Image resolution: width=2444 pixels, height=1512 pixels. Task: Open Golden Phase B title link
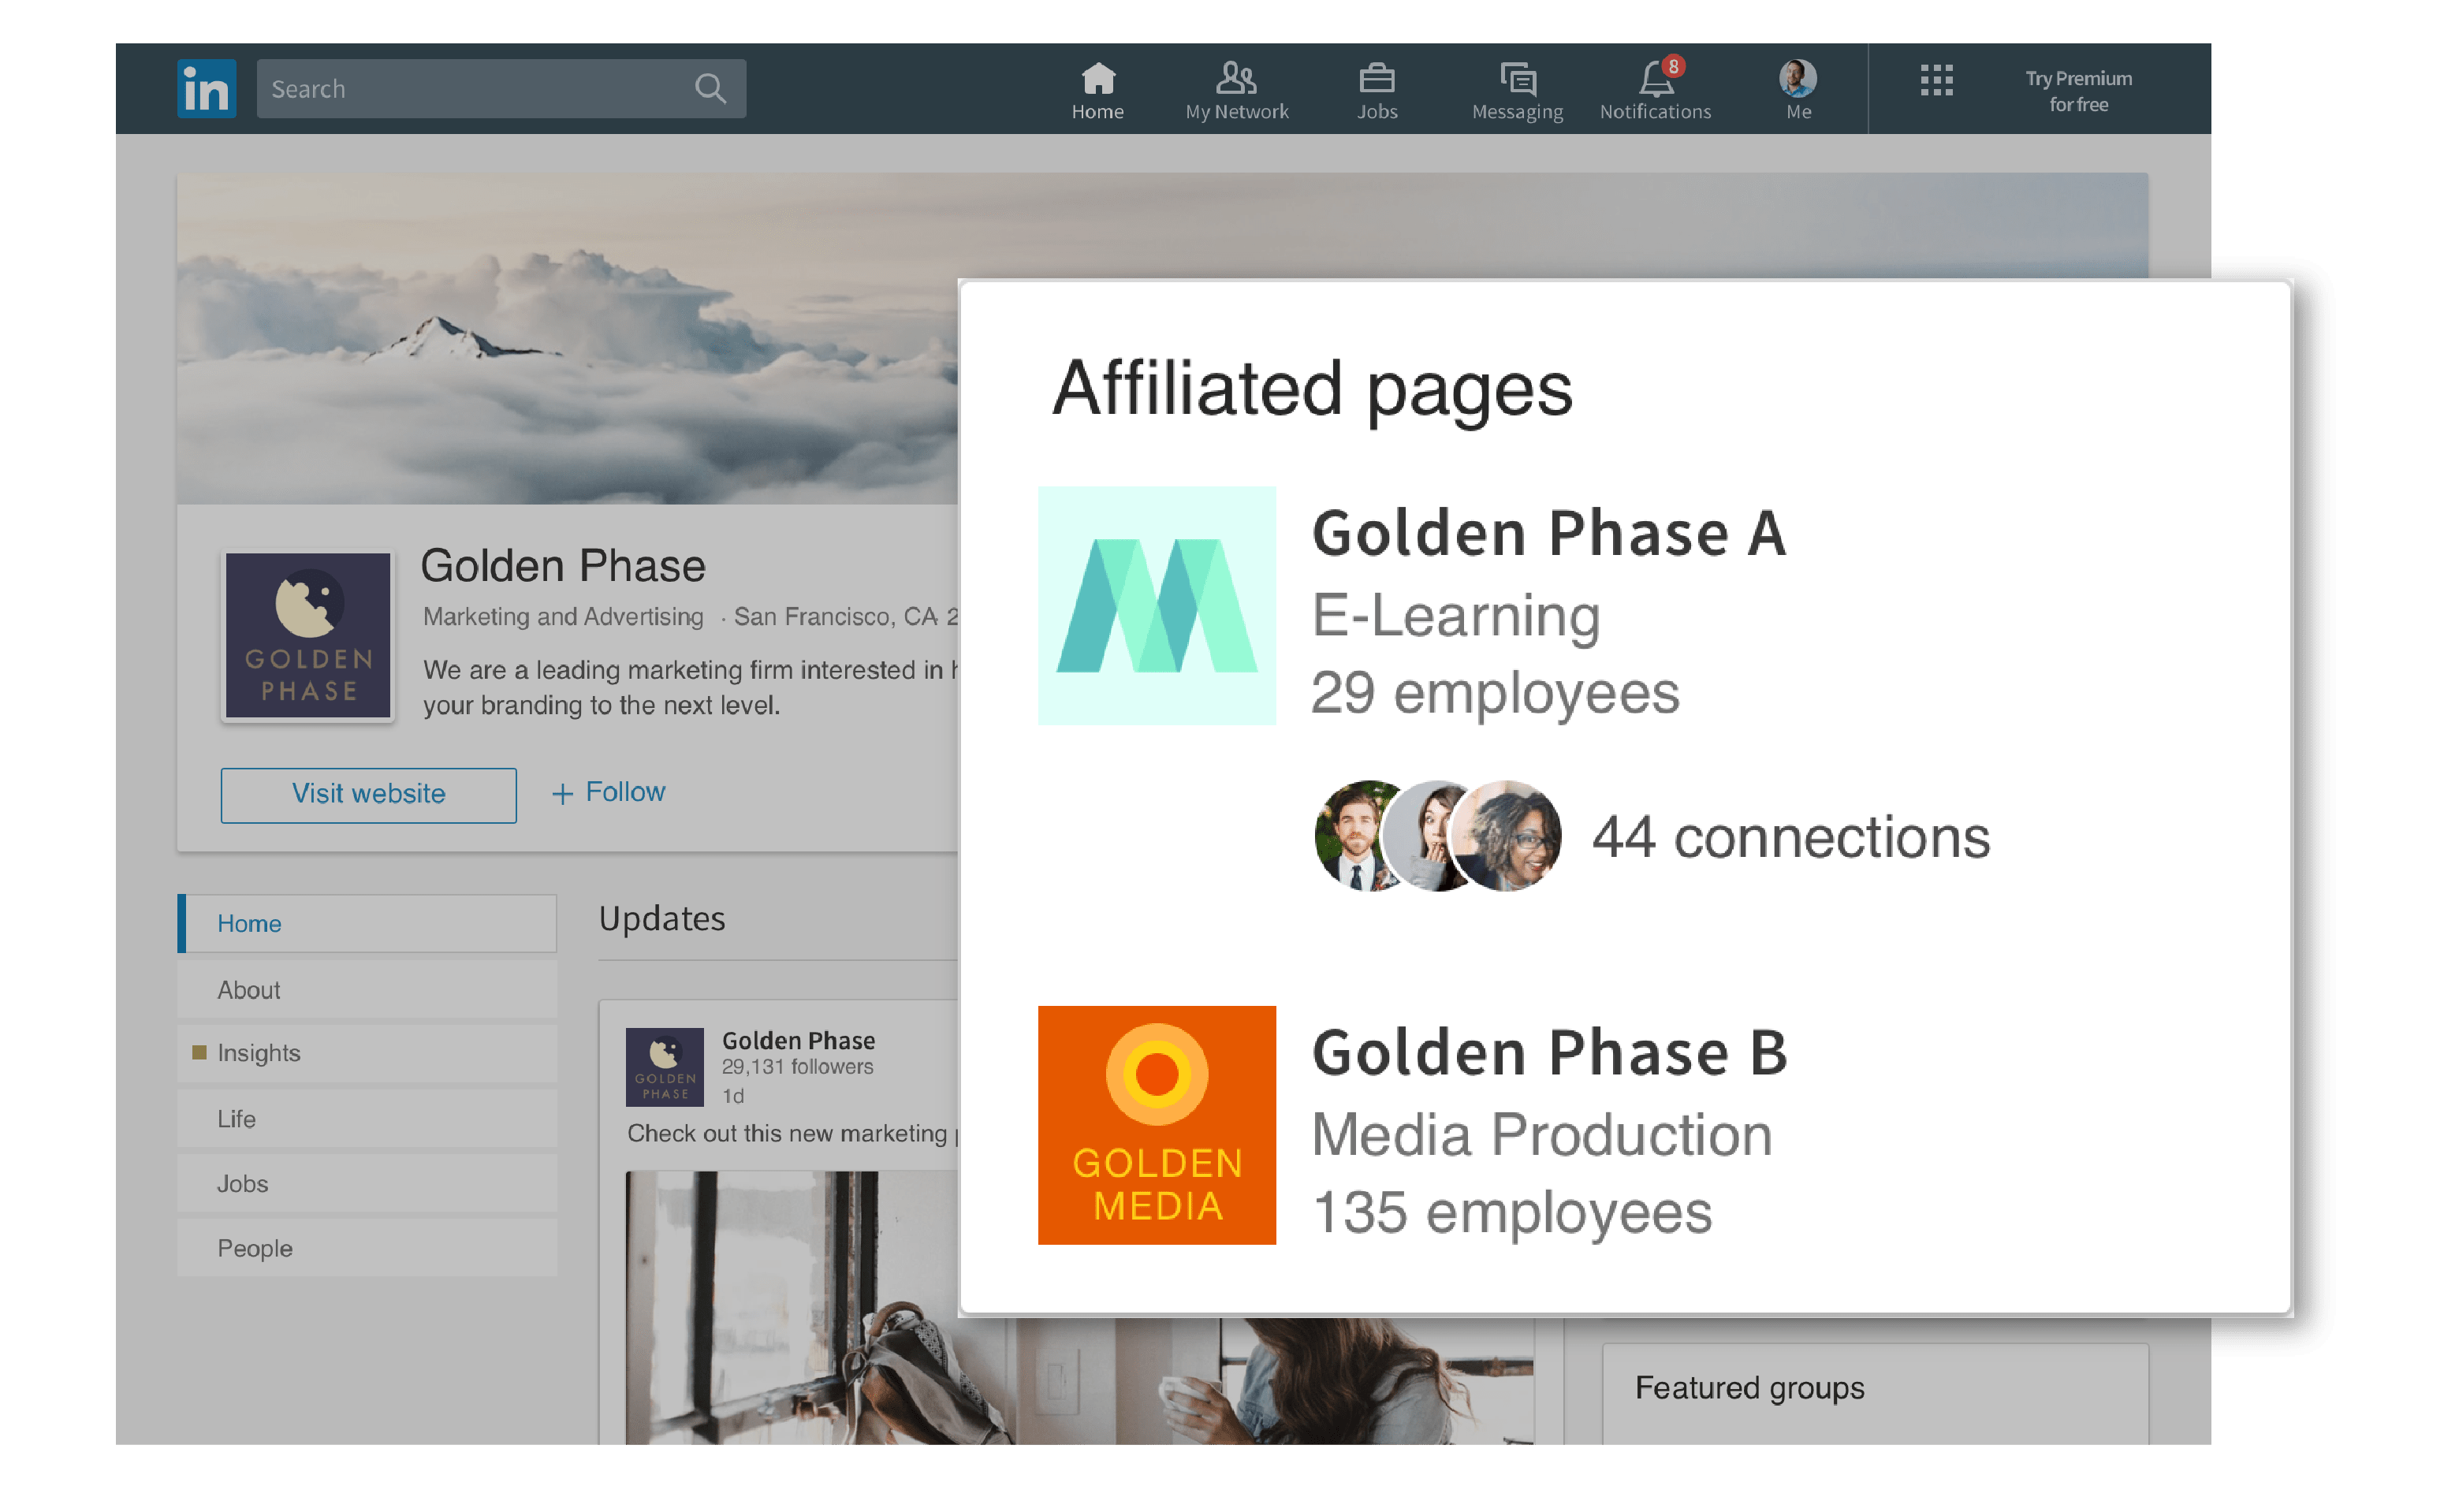[x=1549, y=1053]
